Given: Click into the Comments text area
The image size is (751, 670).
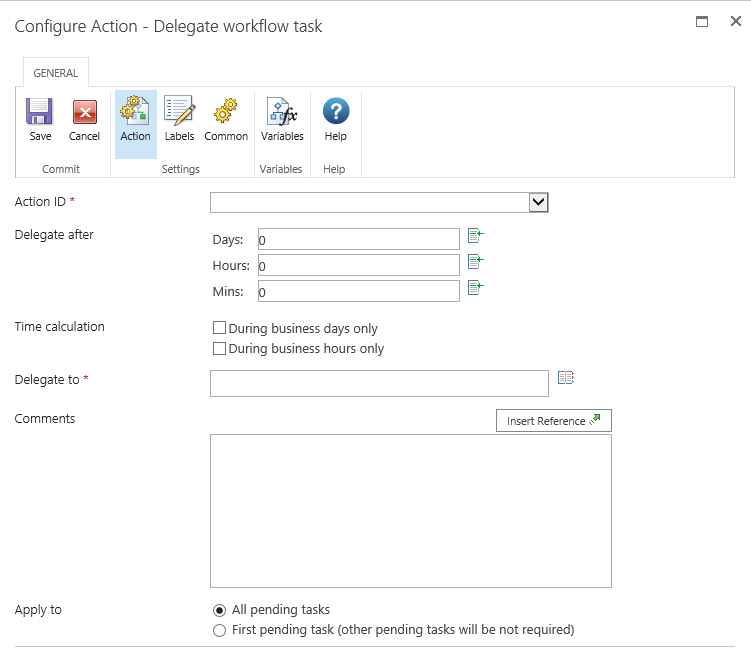Looking at the screenshot, I should tap(410, 510).
